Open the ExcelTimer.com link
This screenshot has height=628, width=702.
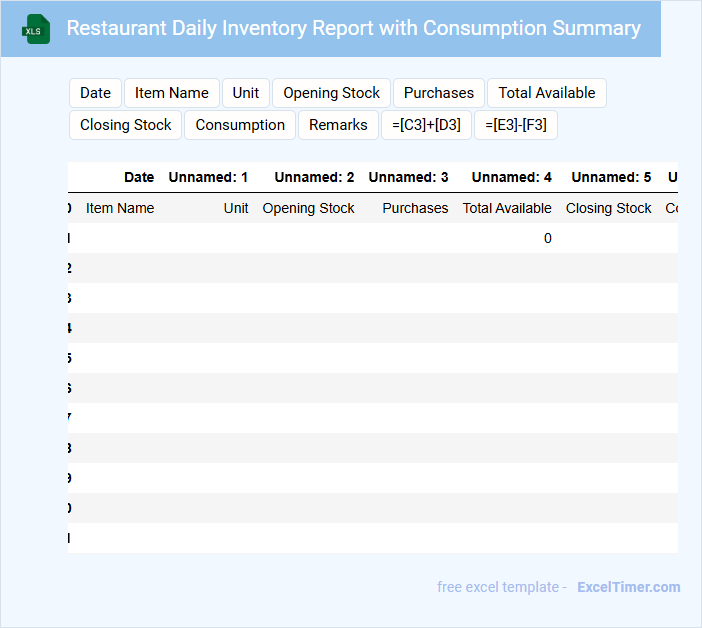pos(628,587)
